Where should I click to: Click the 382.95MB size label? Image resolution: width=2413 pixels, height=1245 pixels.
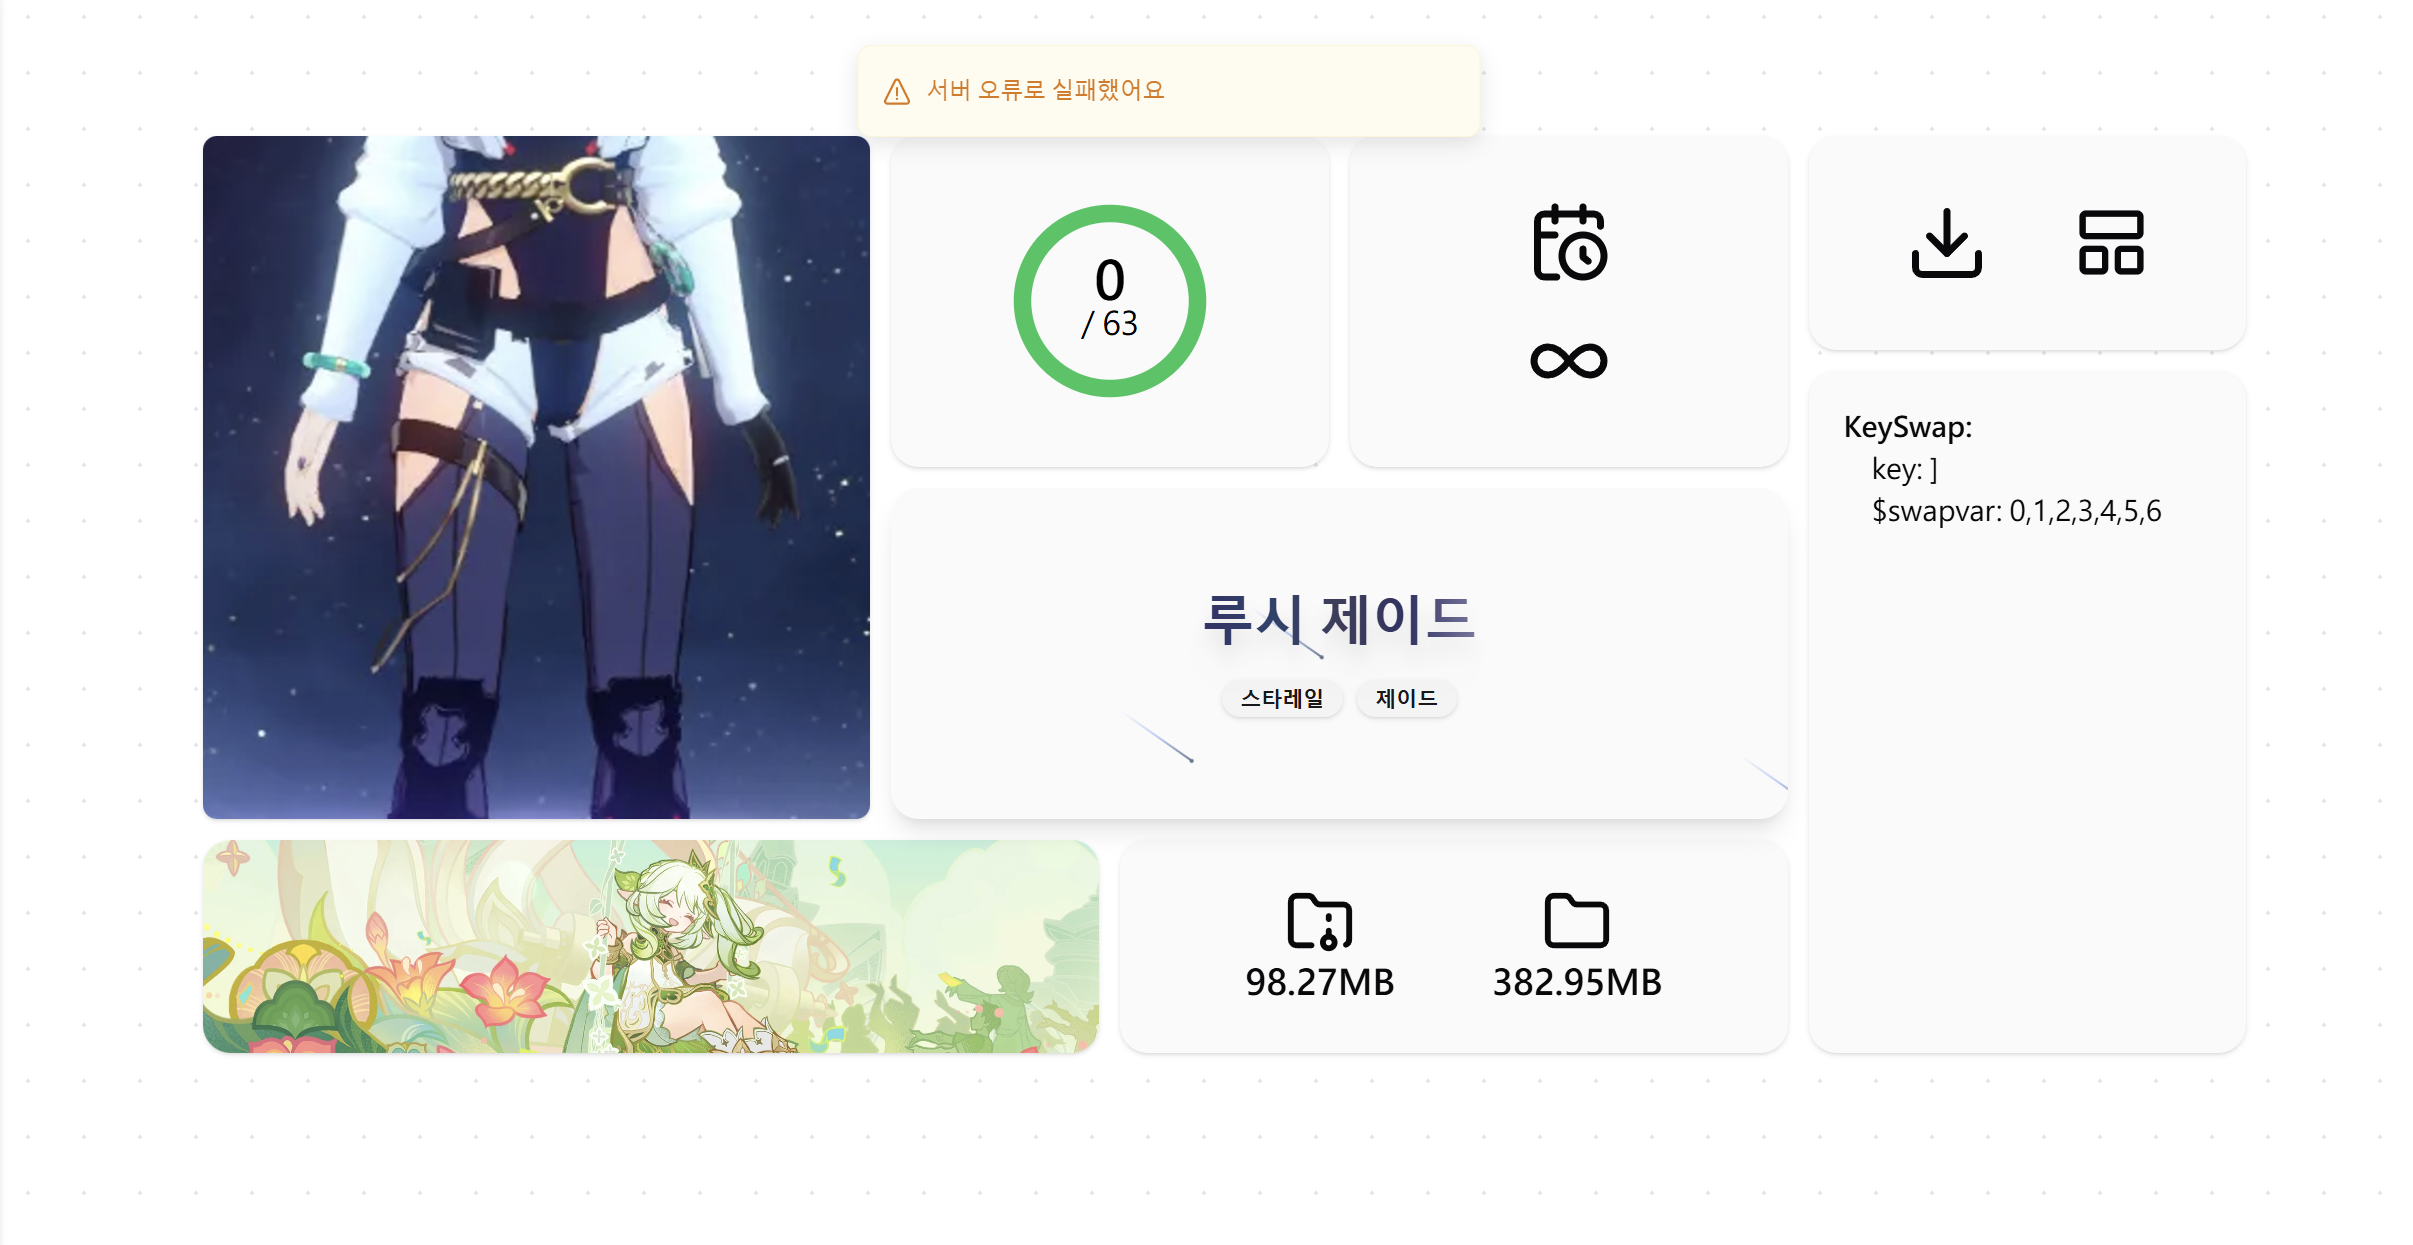1577,982
